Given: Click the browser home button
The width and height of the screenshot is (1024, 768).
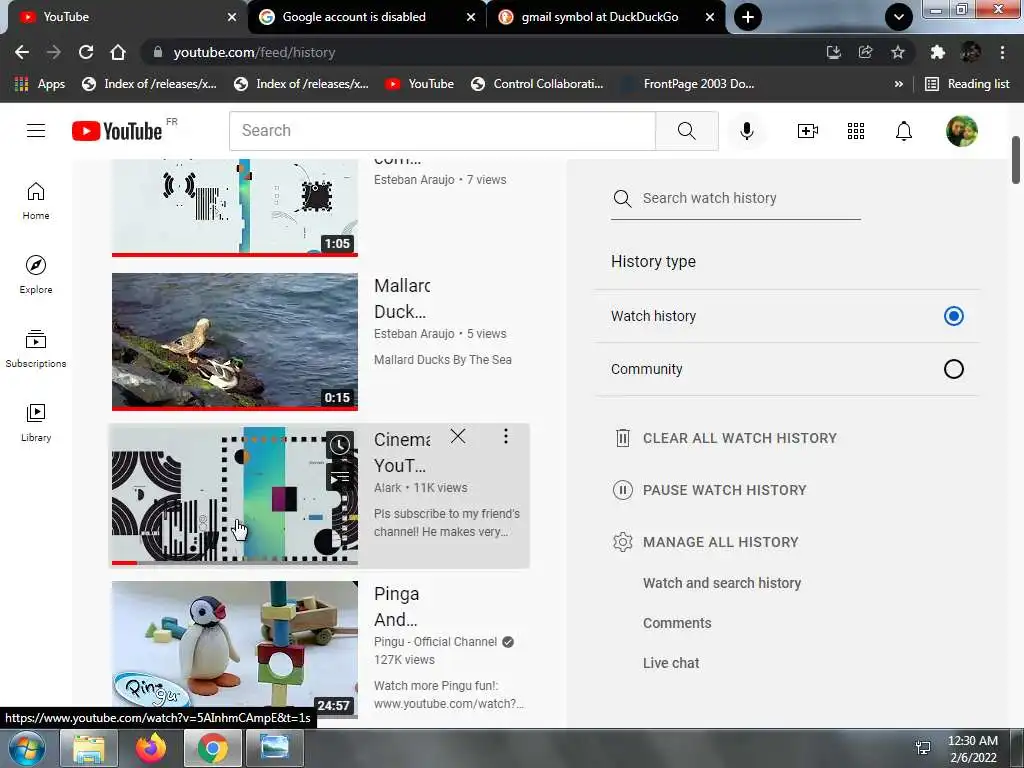Looking at the screenshot, I should pyautogui.click(x=118, y=52).
